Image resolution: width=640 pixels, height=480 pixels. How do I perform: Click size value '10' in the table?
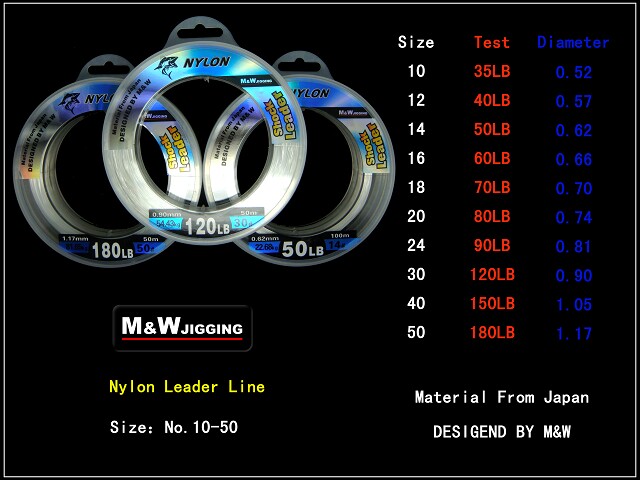point(416,71)
